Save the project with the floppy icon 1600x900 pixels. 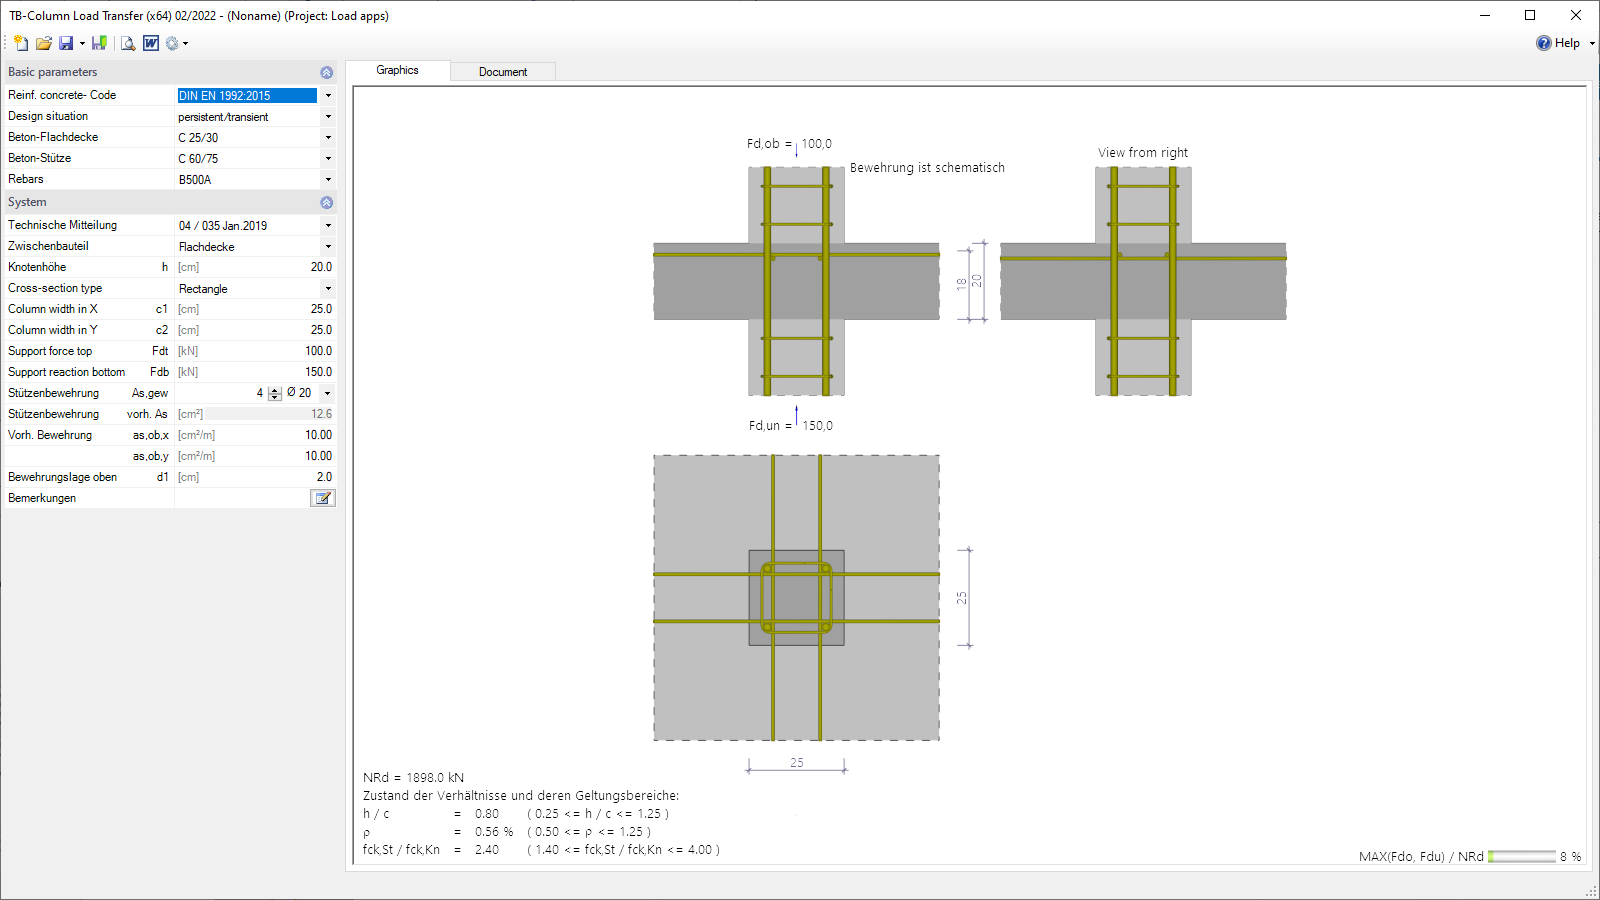click(x=66, y=43)
